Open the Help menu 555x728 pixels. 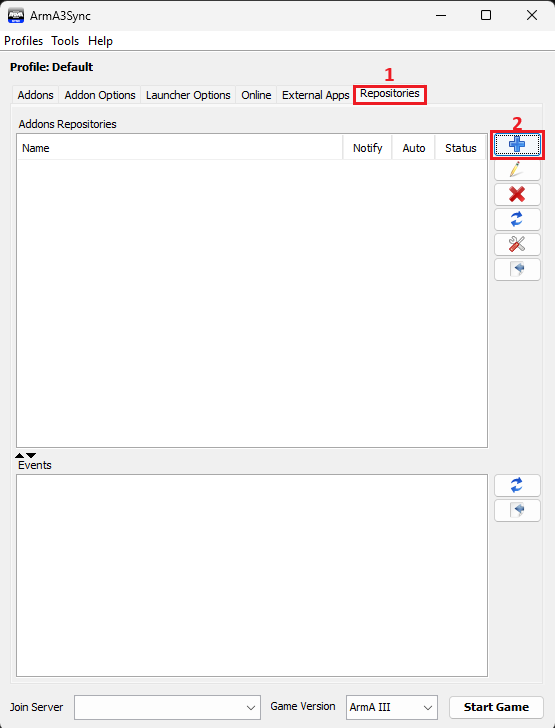coord(100,41)
